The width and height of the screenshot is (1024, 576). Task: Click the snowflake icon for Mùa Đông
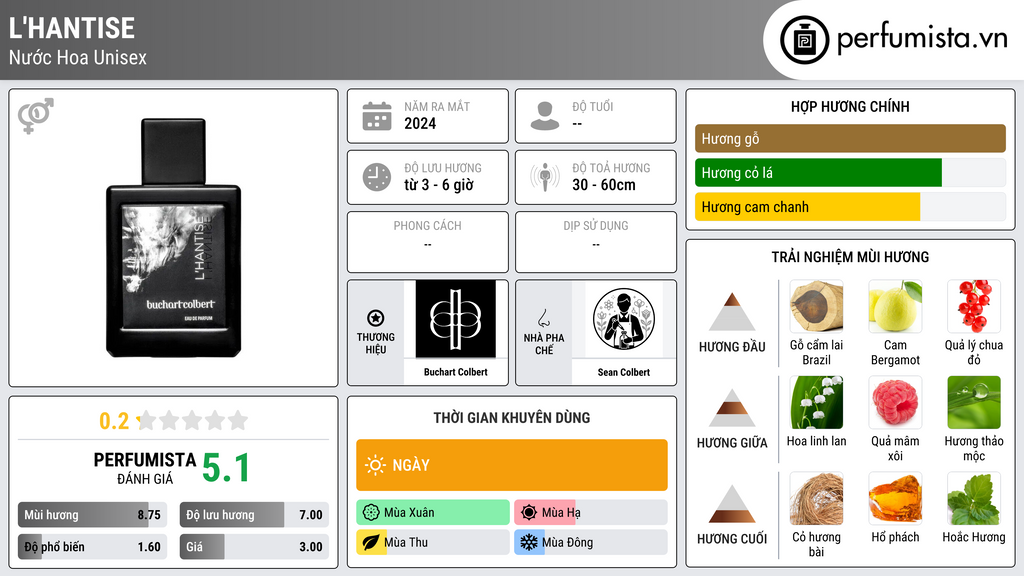pos(529,542)
